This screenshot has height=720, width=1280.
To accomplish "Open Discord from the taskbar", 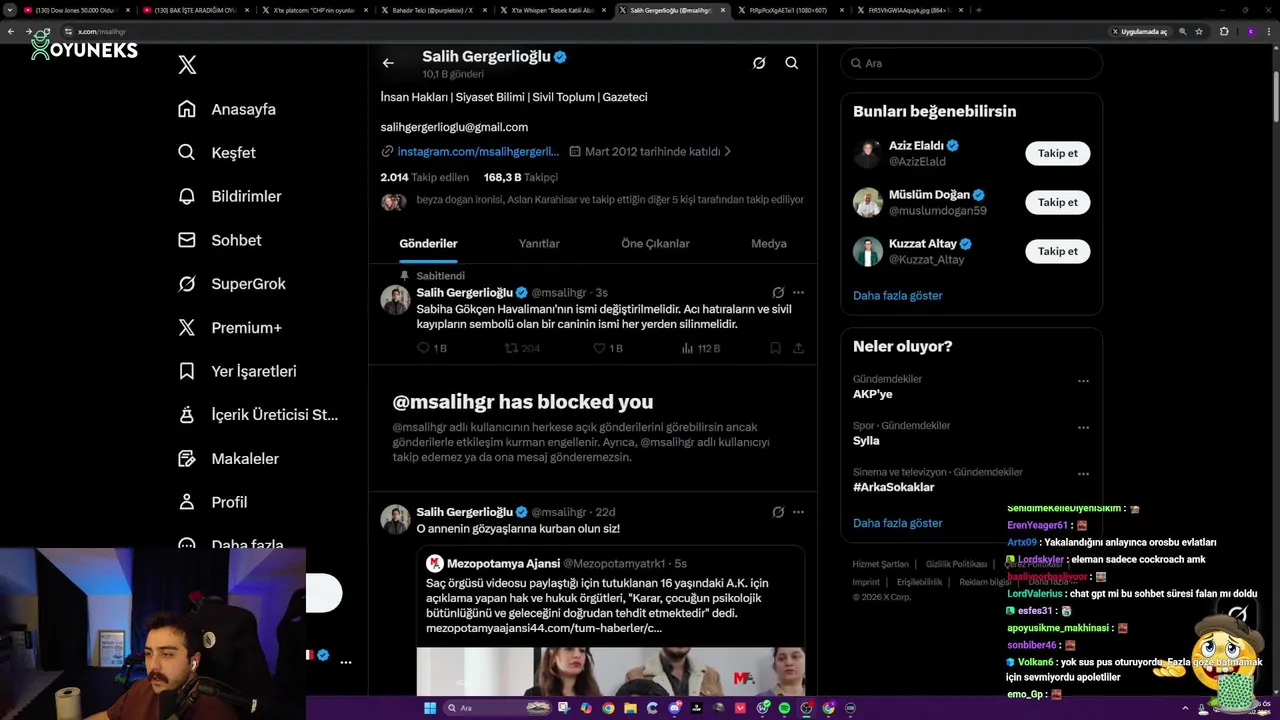I will 675,708.
